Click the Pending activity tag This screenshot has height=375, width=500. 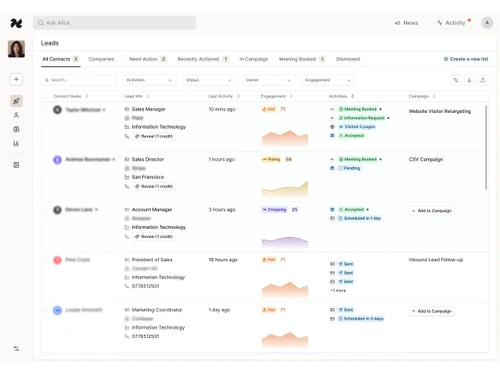(349, 168)
